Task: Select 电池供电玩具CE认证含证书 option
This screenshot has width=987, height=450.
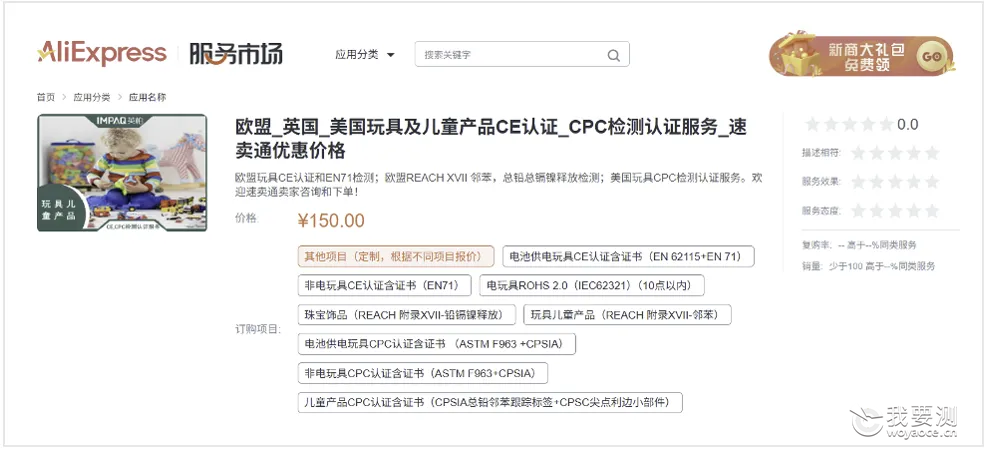Action: [628, 257]
